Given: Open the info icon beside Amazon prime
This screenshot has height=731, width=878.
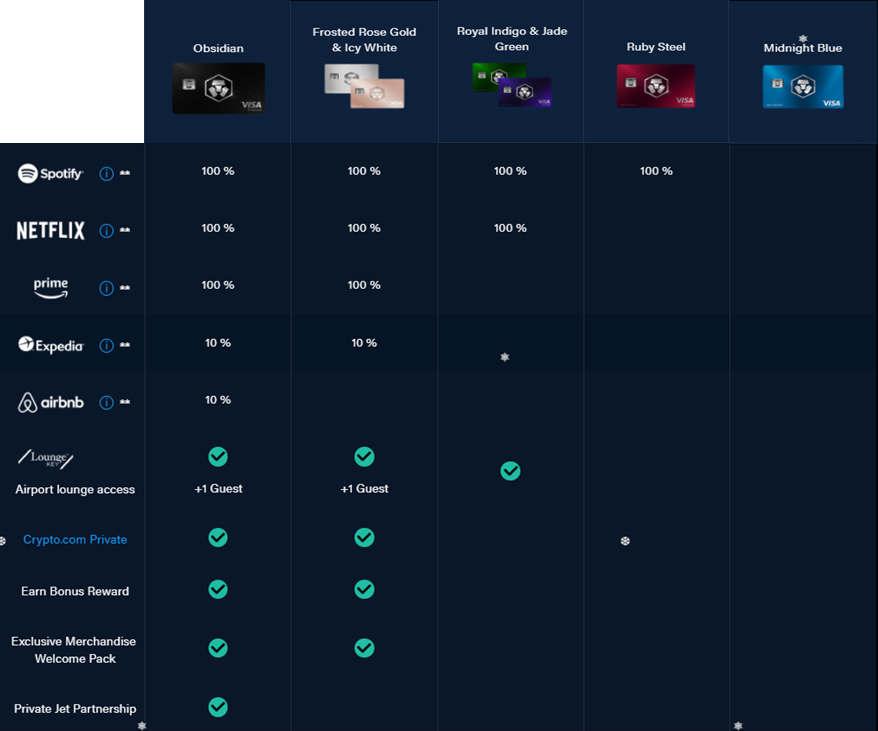Looking at the screenshot, I should 106,288.
